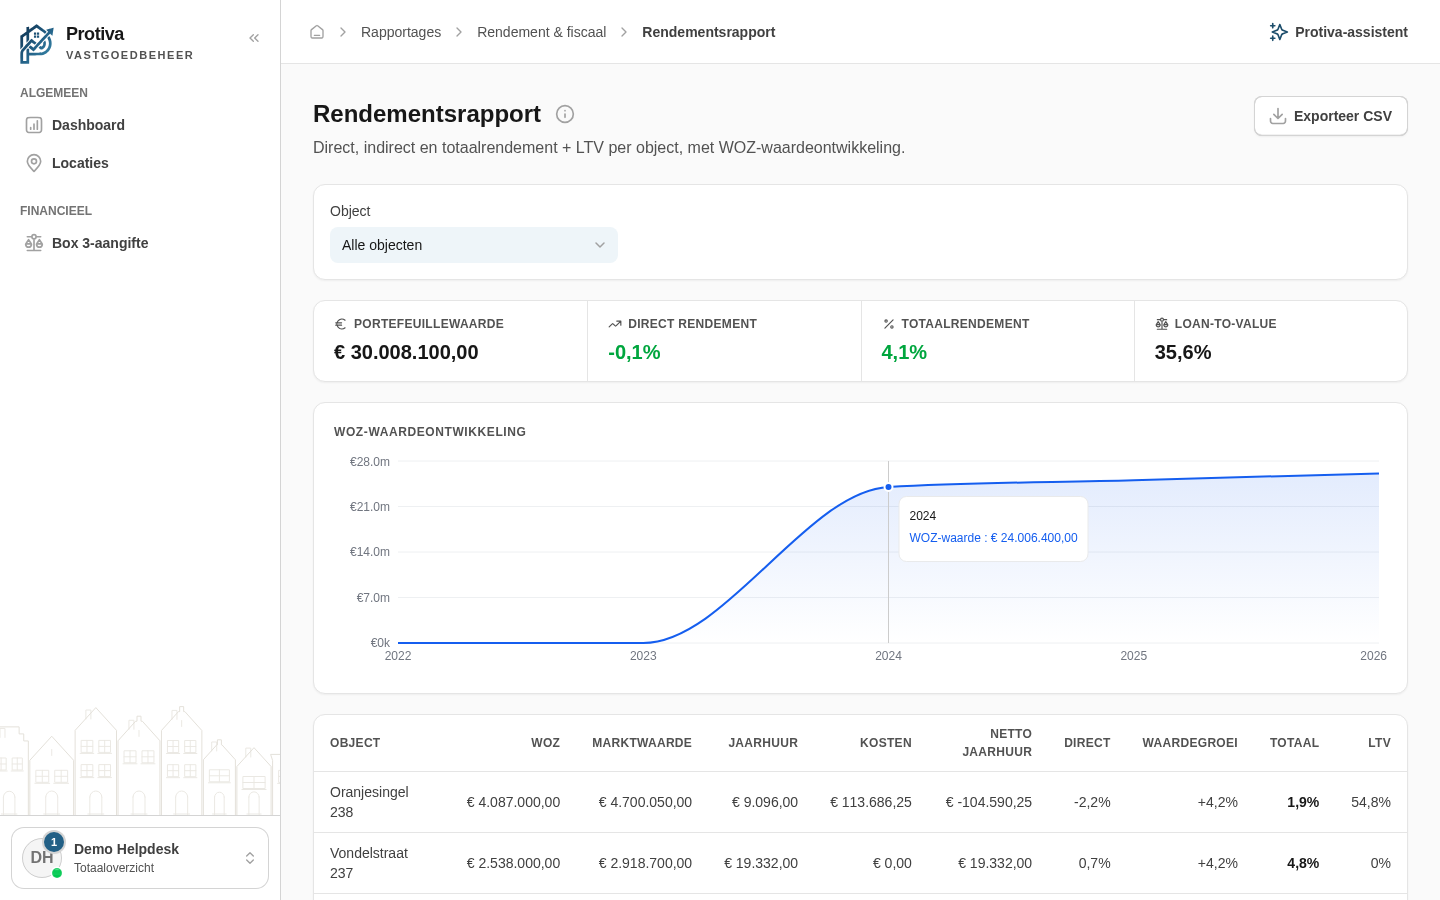This screenshot has width=1440, height=900.
Task: Click the Dashboard chart icon
Action: coord(34,125)
